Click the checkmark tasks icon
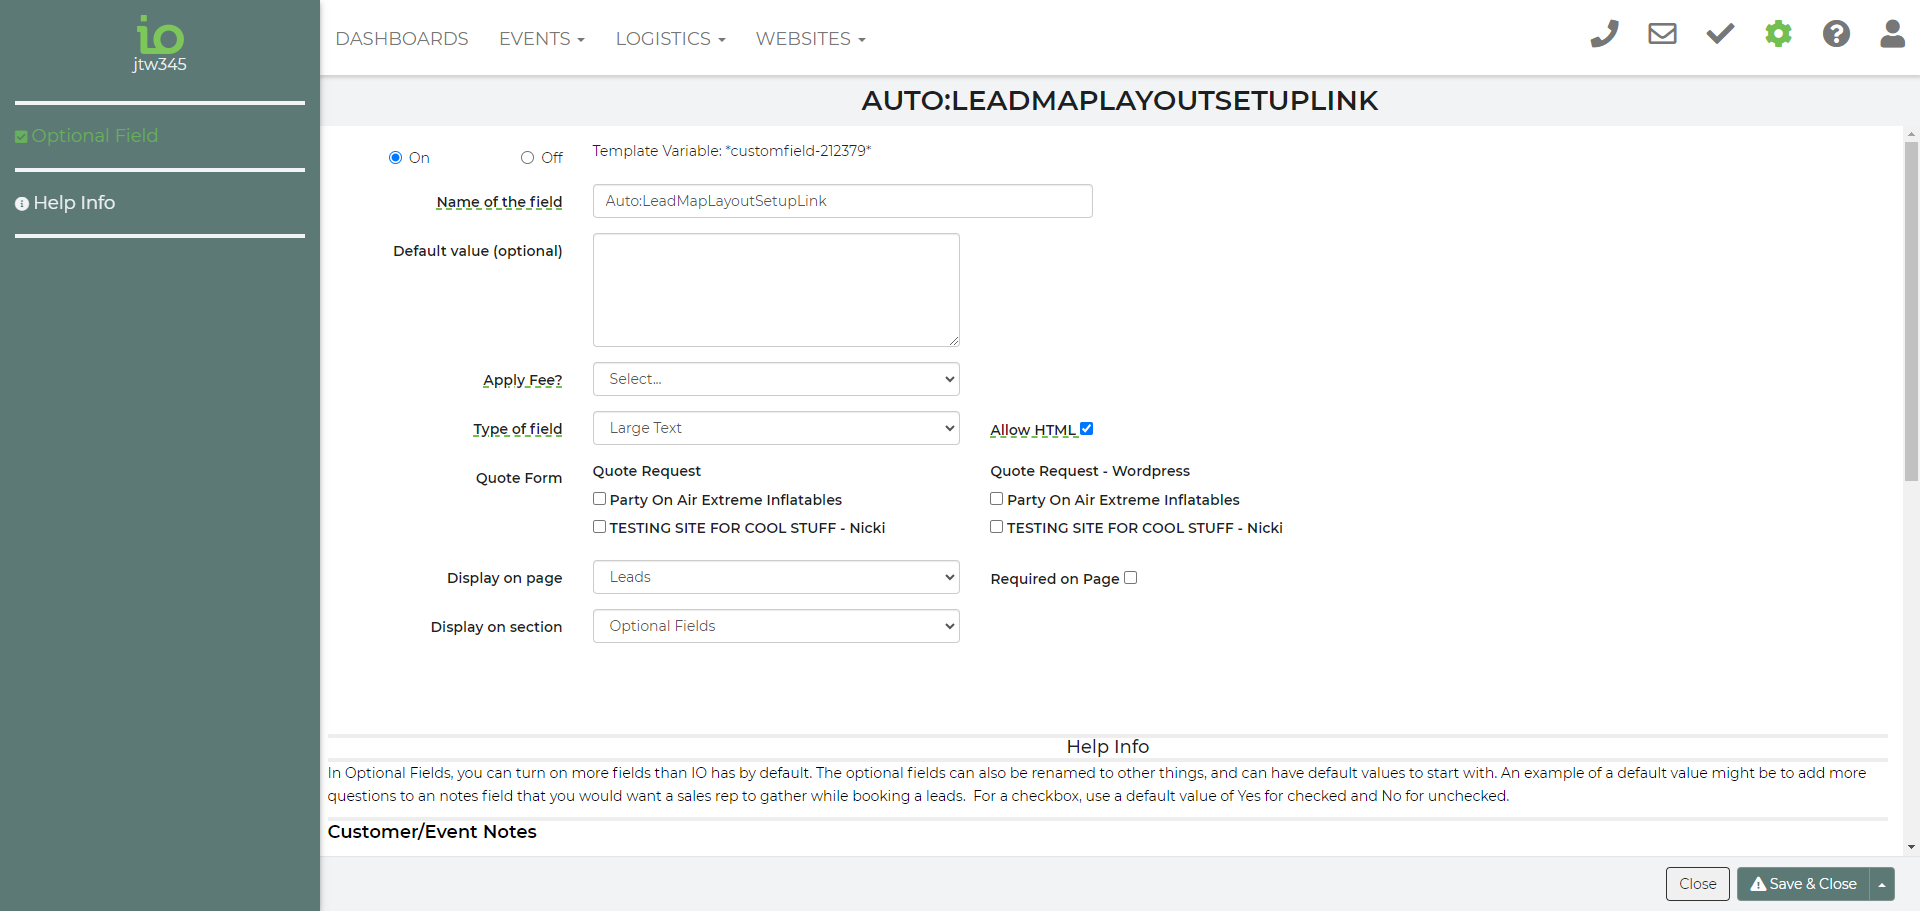 (x=1720, y=34)
